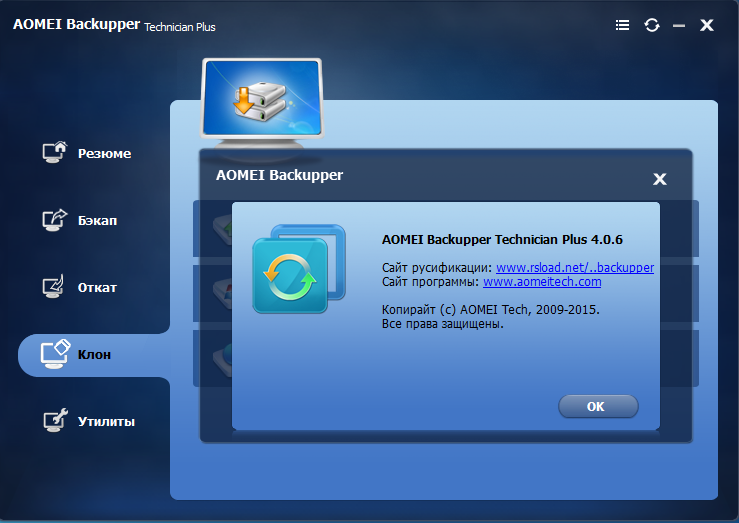Click the Клон clone icon
Viewport: 739px width, 523px height.
(x=56, y=354)
